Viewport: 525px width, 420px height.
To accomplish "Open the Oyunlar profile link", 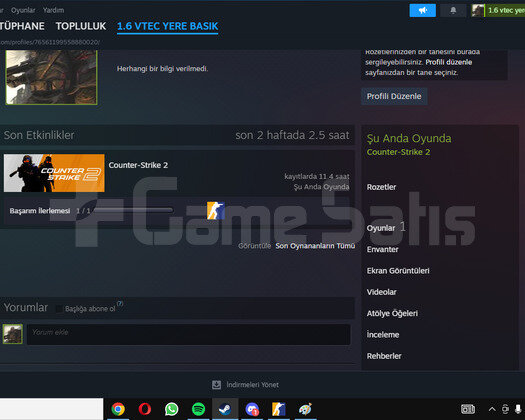I will point(381,228).
